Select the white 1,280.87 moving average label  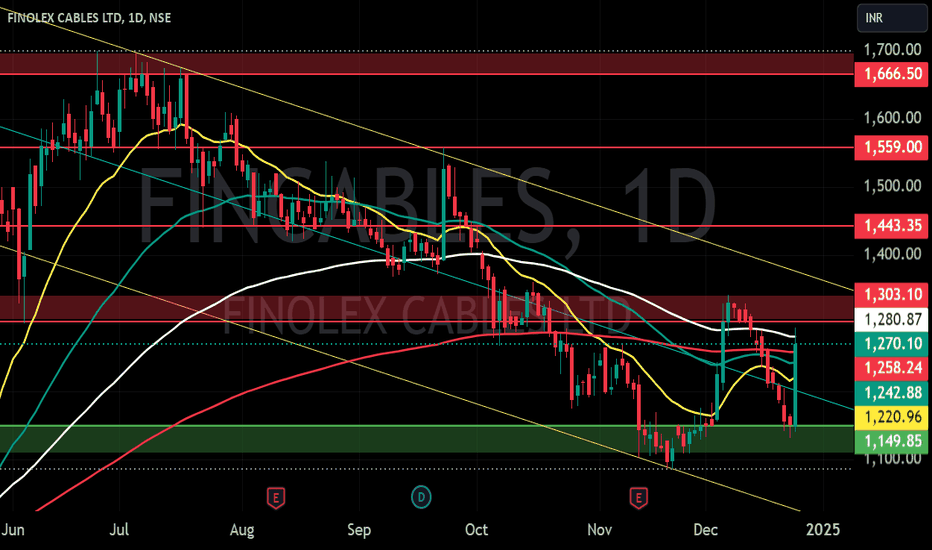(893, 320)
